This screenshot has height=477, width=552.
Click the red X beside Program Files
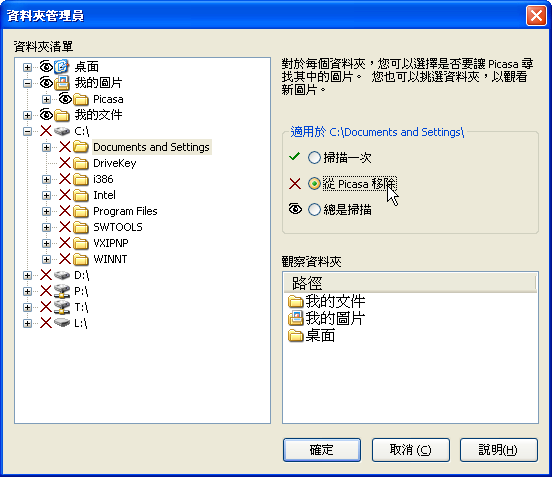click(x=65, y=211)
